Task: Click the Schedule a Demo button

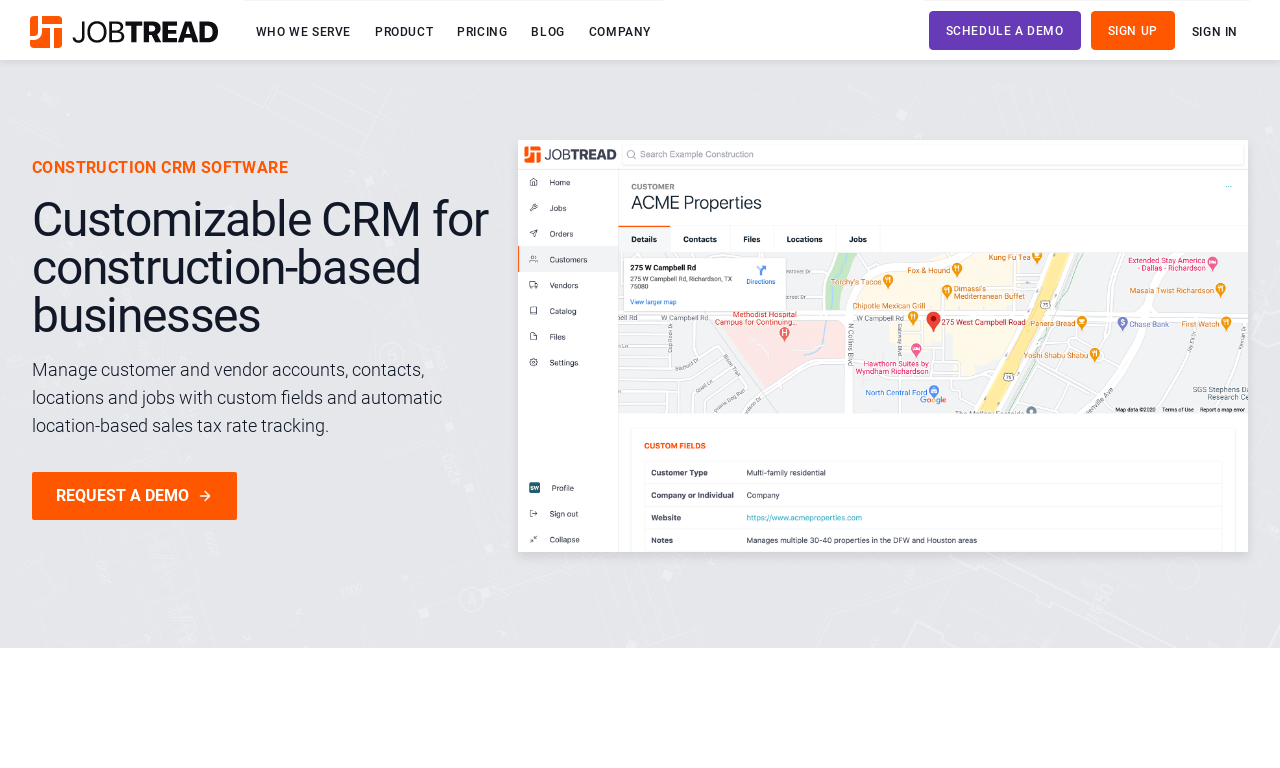Action: (1005, 31)
